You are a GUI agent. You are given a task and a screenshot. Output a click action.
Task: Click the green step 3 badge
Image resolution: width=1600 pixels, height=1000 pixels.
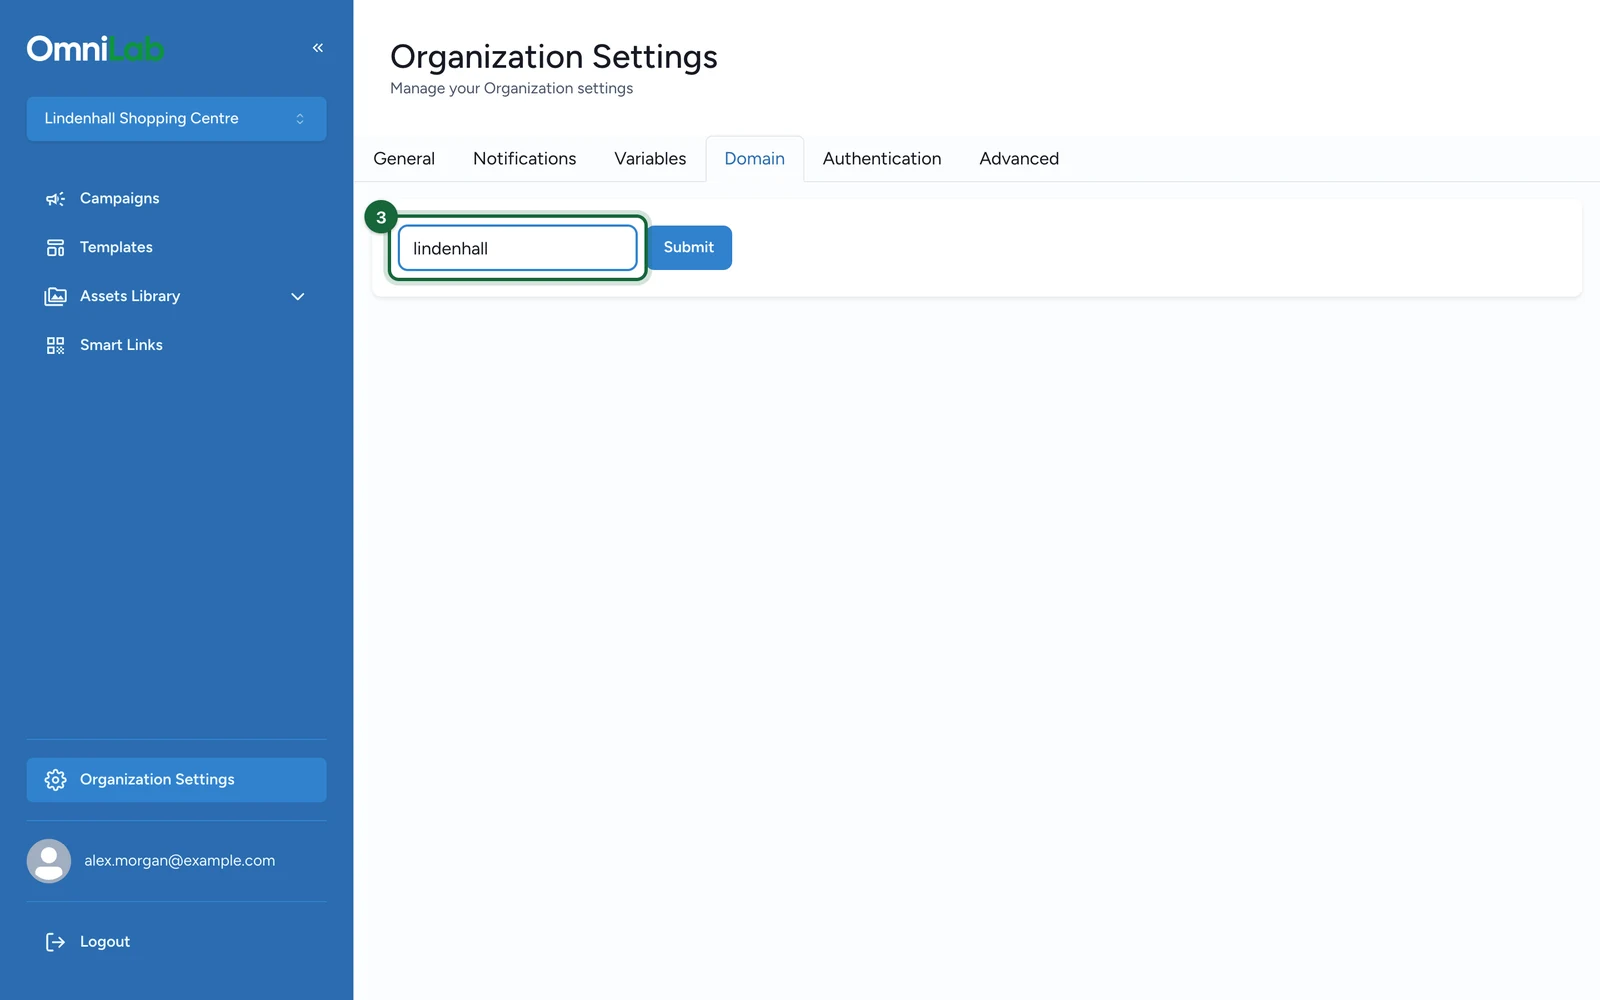click(381, 217)
